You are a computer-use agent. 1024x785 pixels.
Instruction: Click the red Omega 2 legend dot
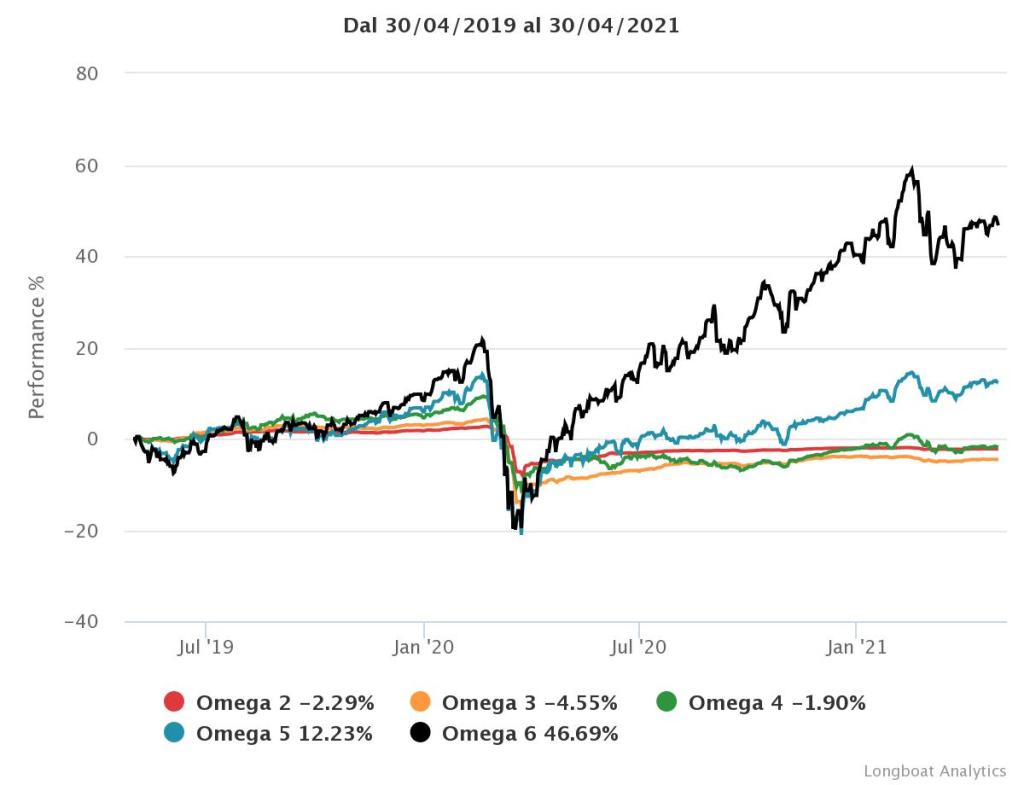point(174,703)
